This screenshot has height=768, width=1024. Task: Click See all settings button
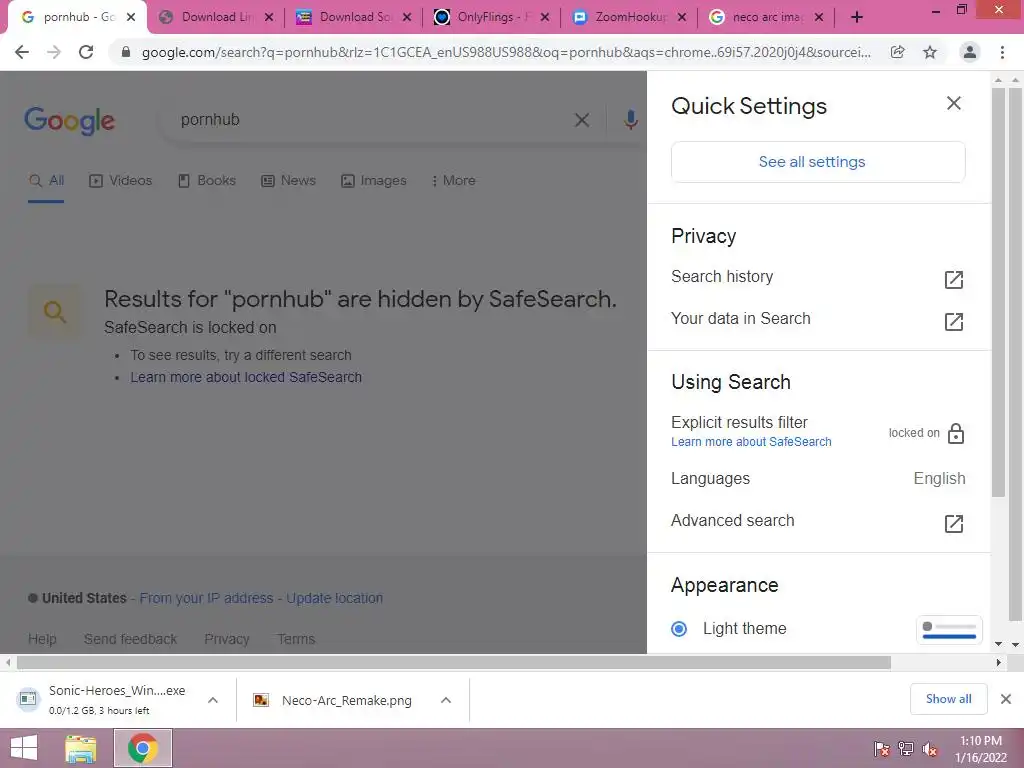(818, 162)
